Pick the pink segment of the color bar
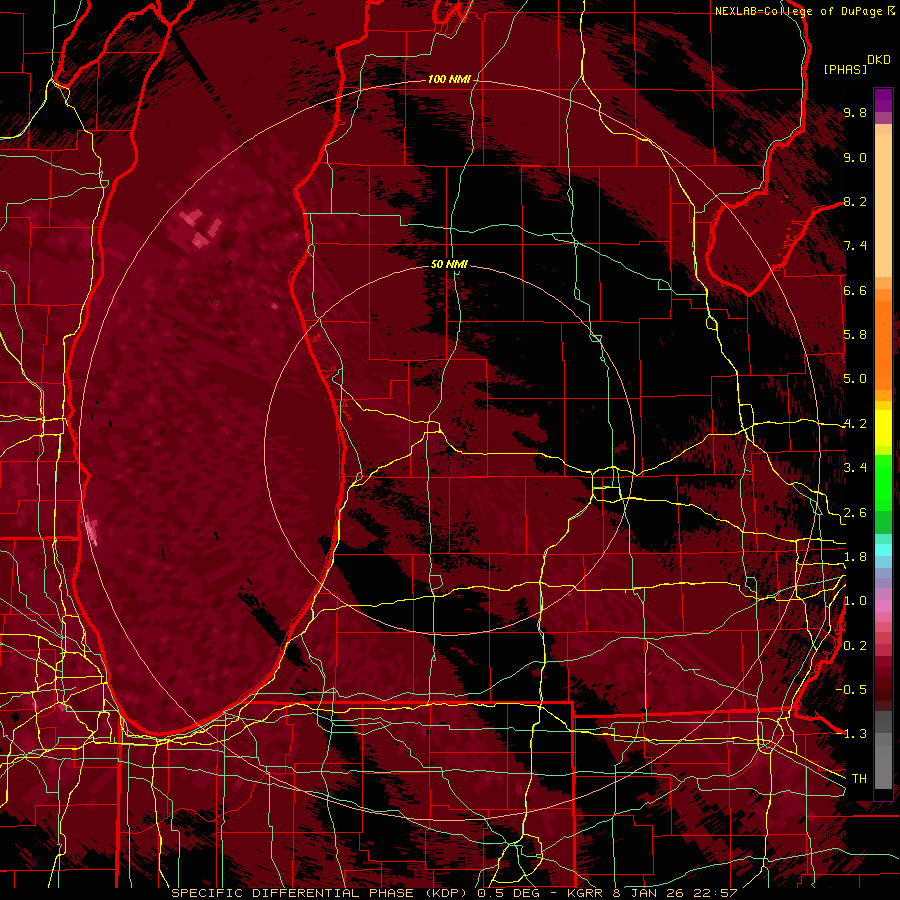 [x=883, y=606]
